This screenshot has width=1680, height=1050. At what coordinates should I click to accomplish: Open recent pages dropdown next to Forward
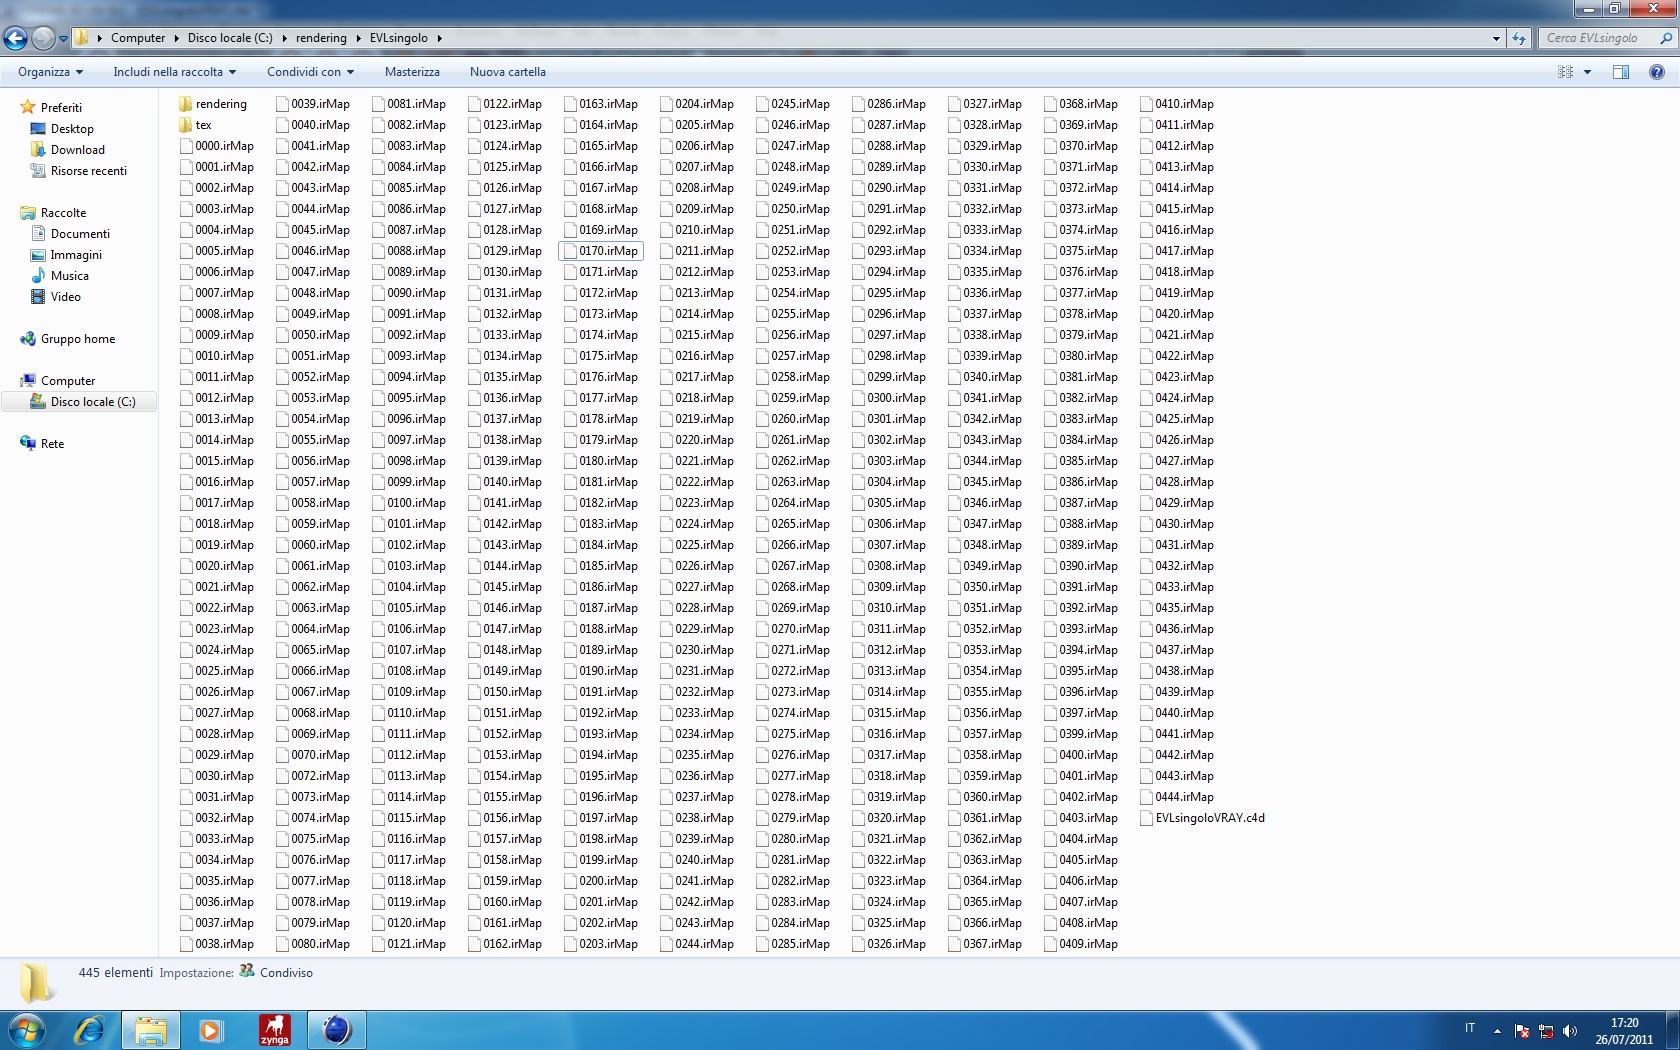pyautogui.click(x=63, y=39)
